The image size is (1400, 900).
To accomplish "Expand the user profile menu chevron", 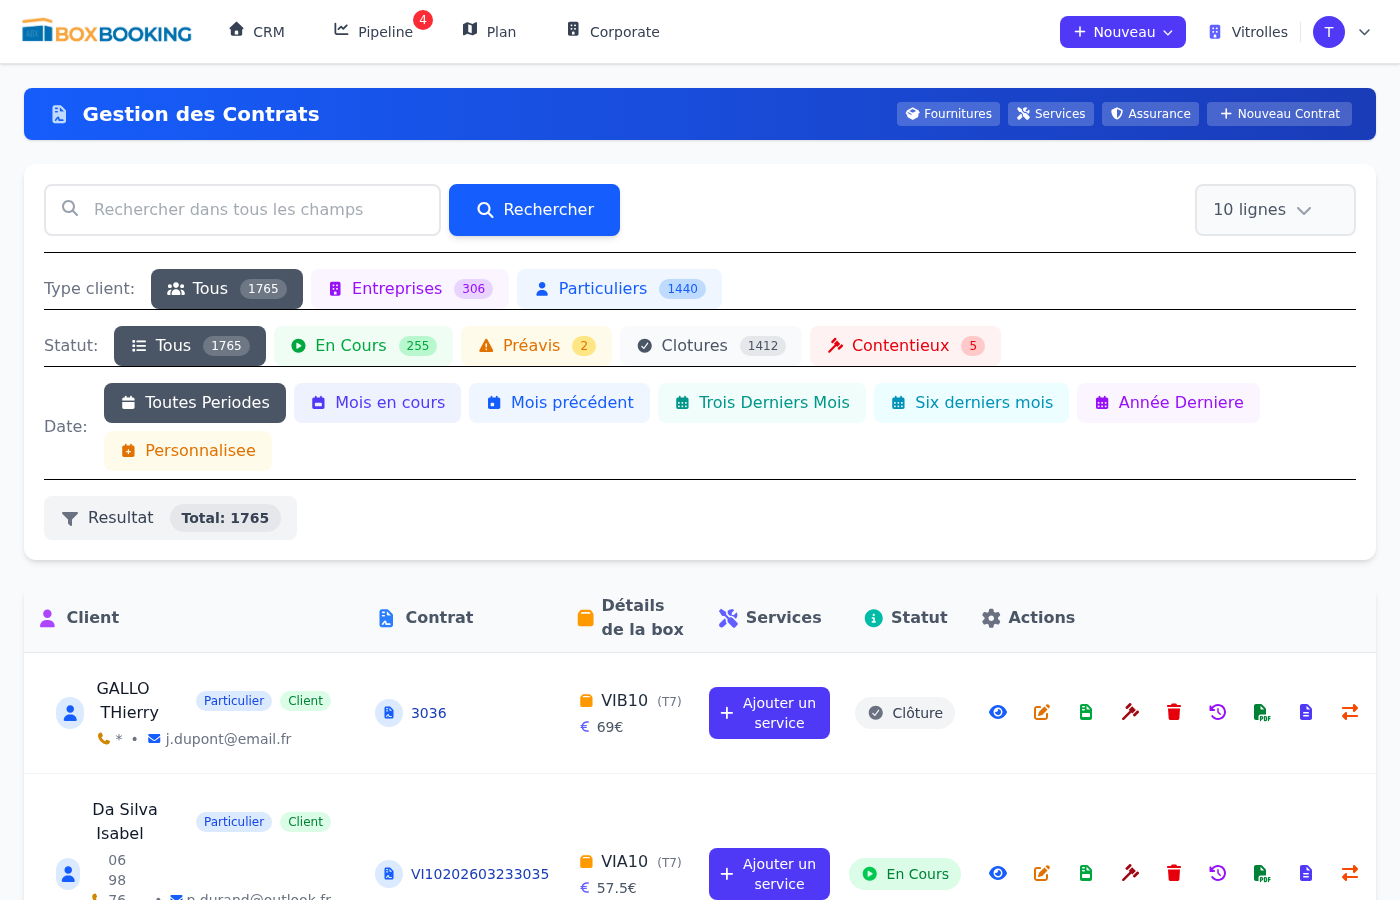I will pyautogui.click(x=1364, y=32).
